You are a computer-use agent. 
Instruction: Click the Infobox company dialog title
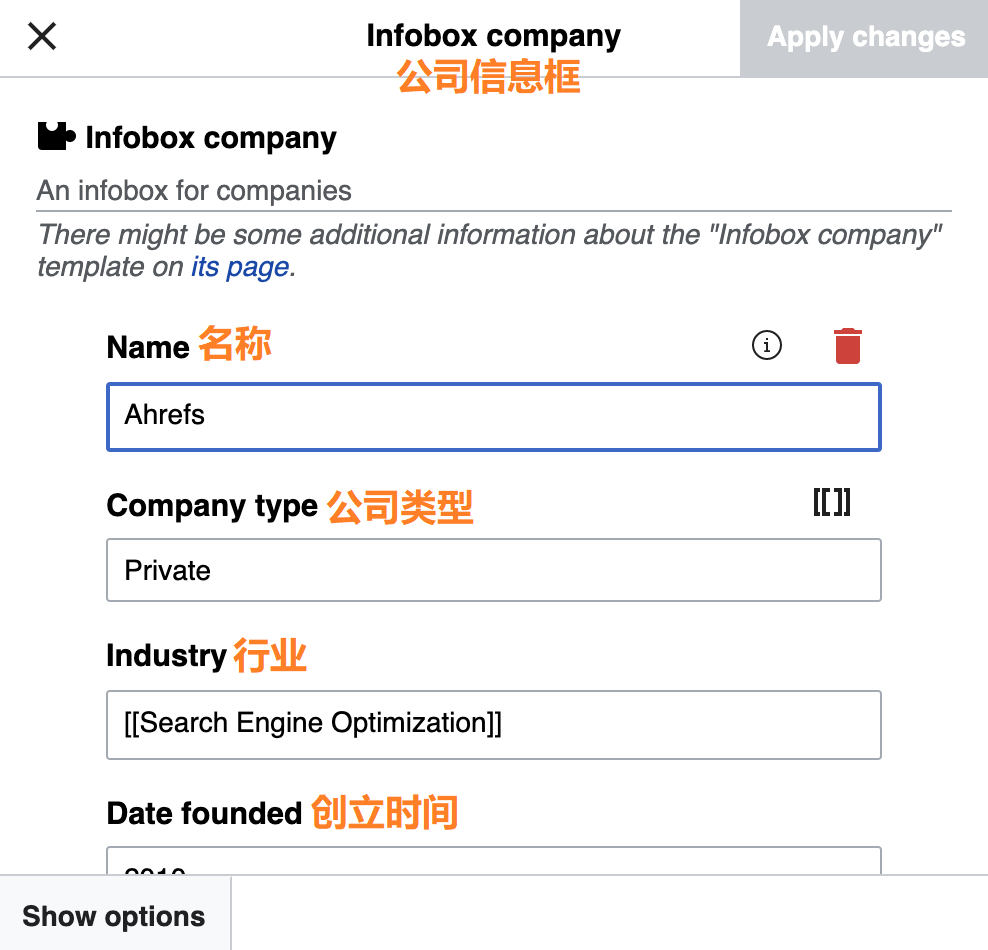(x=493, y=36)
